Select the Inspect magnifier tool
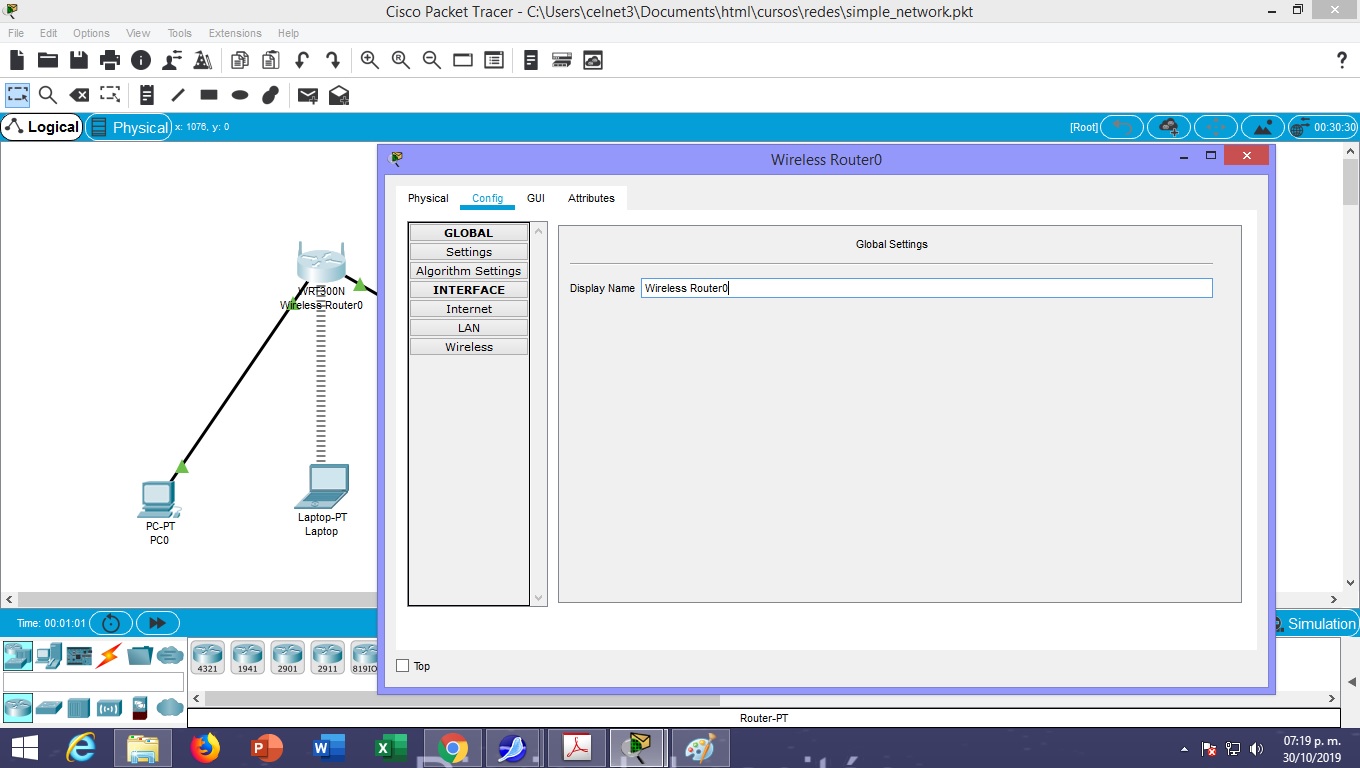The height and width of the screenshot is (768, 1360). 47,95
